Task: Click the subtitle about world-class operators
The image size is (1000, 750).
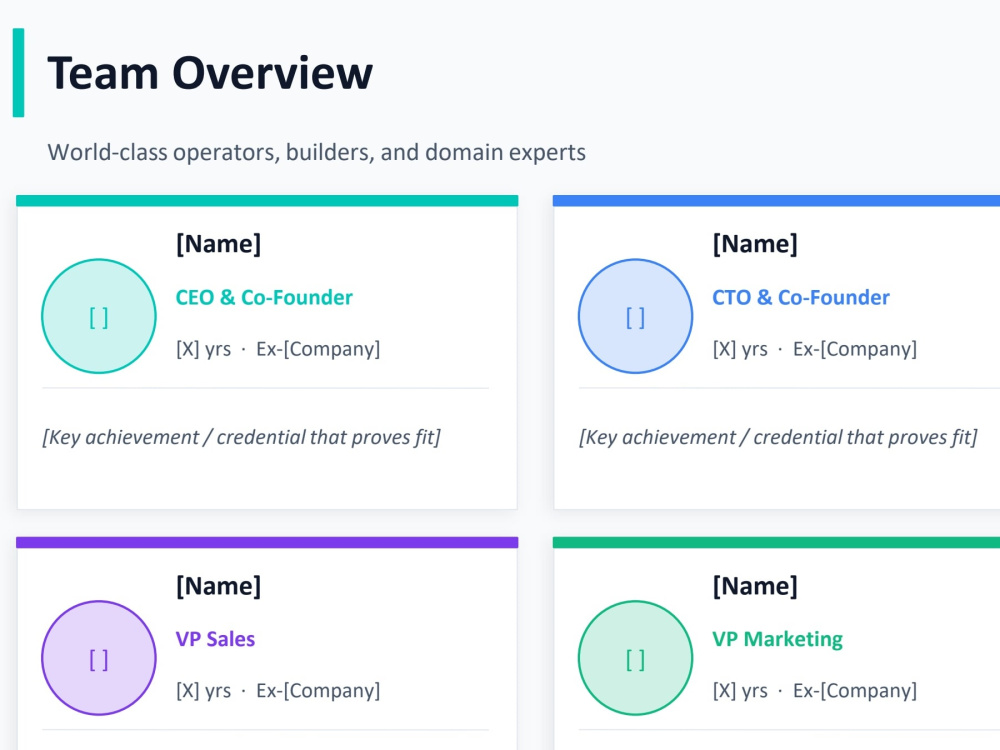Action: click(316, 152)
